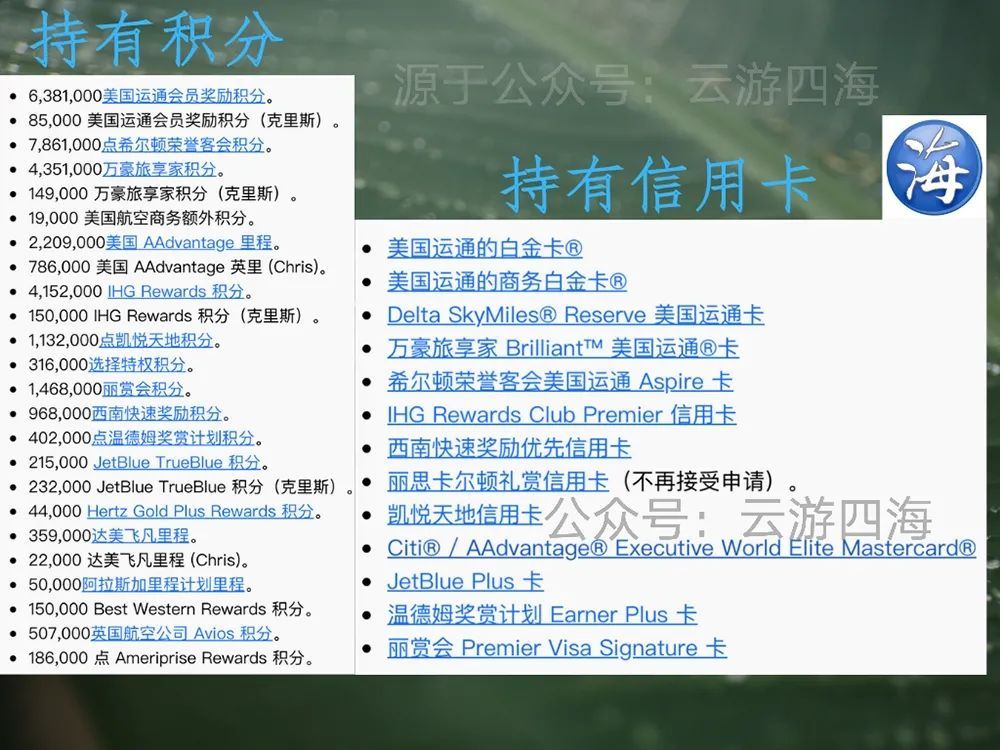The image size is (1000, 750).
Task: Open the 西南快速奖励积分 link
Action: coord(157,413)
